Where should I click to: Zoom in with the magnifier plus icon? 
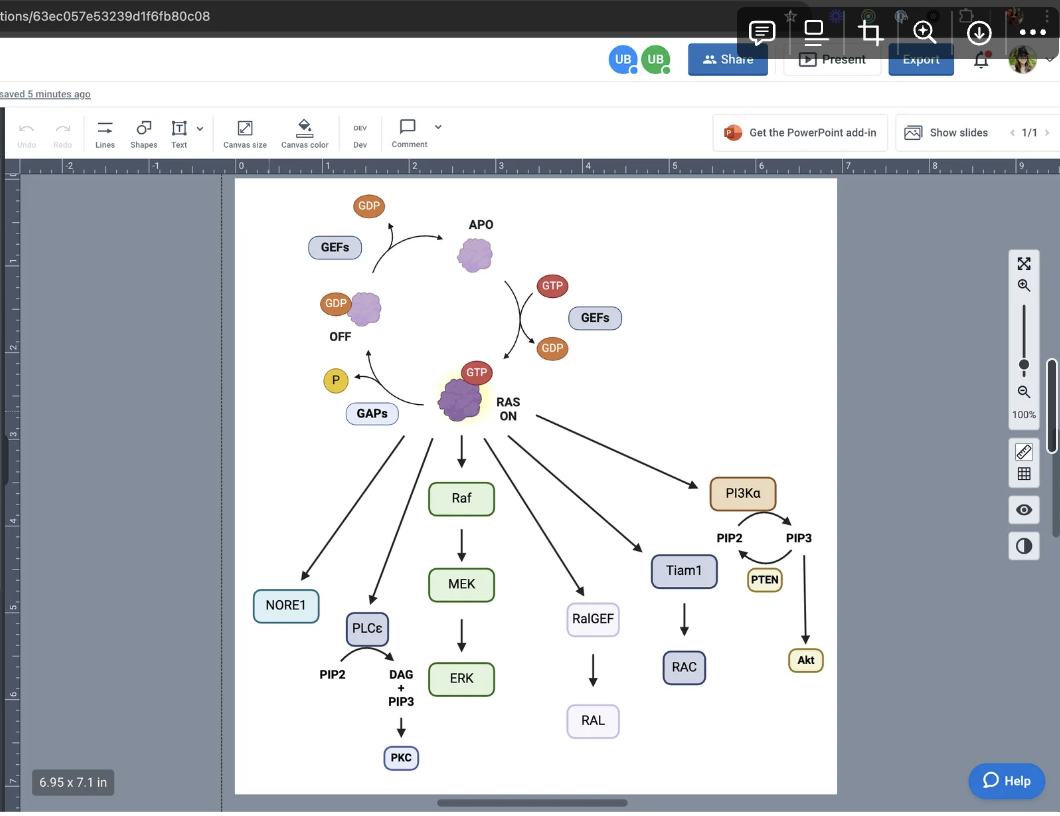(x=1024, y=286)
